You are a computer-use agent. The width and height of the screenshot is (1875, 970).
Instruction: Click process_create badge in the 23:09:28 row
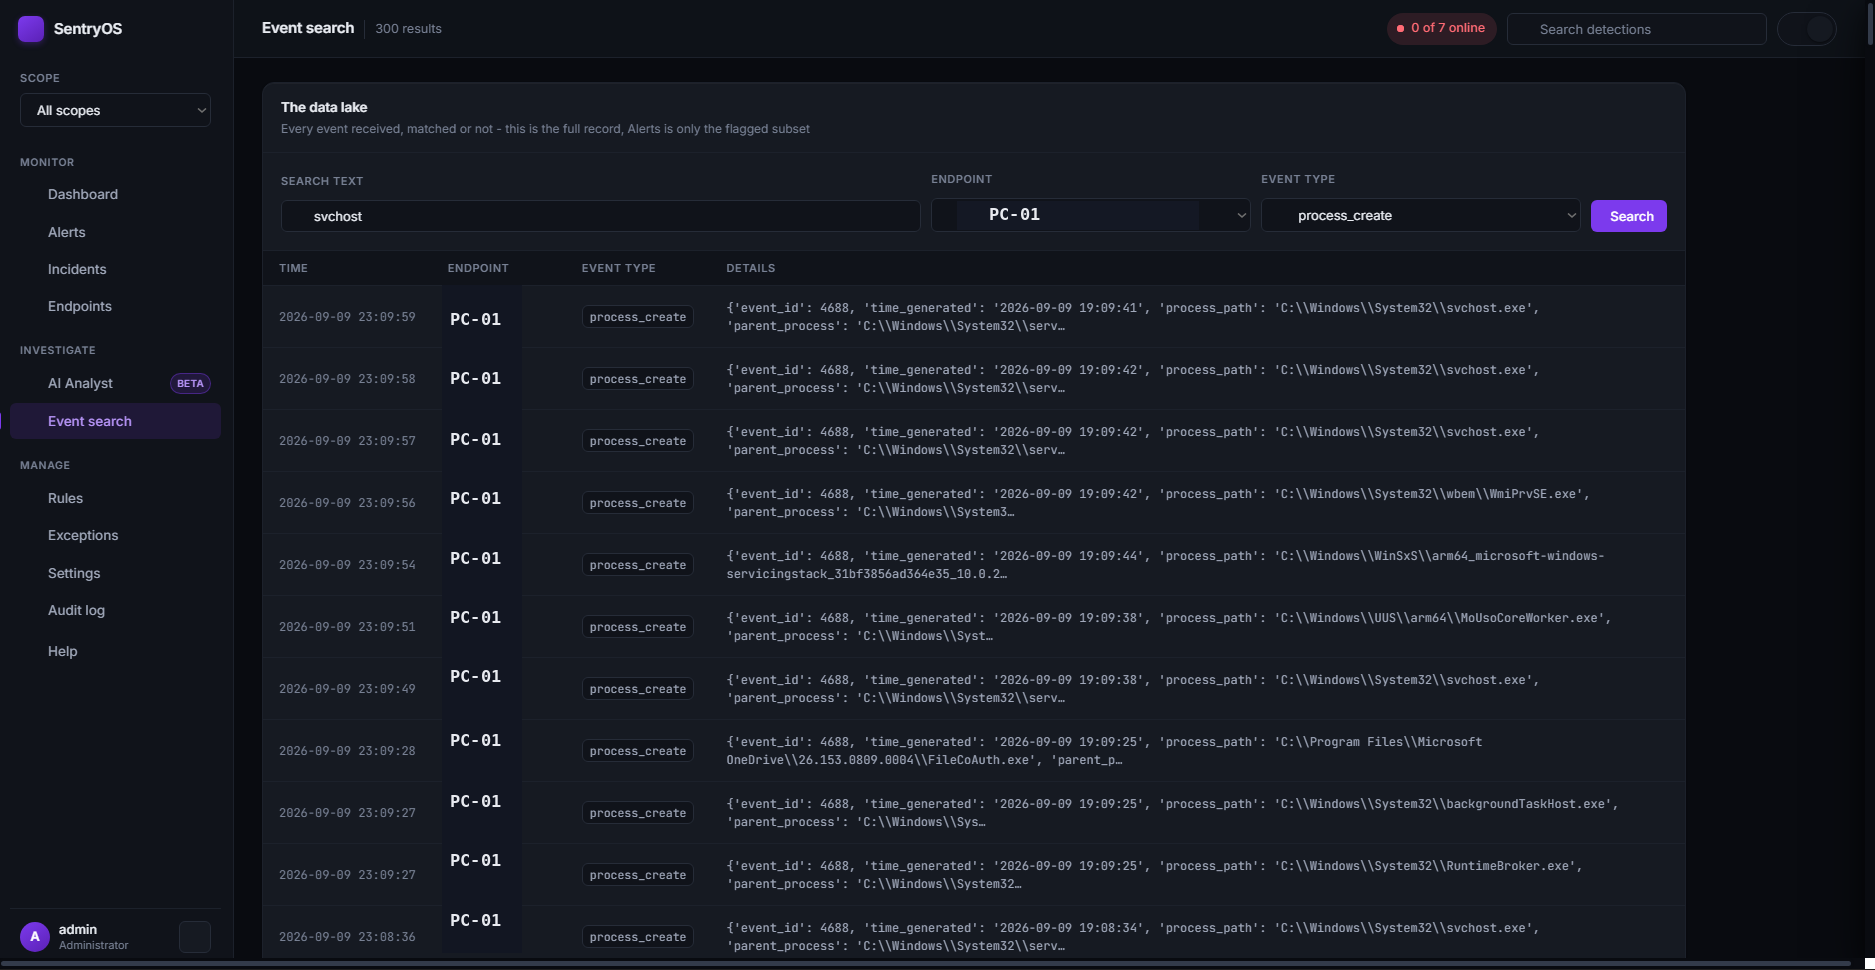click(638, 751)
